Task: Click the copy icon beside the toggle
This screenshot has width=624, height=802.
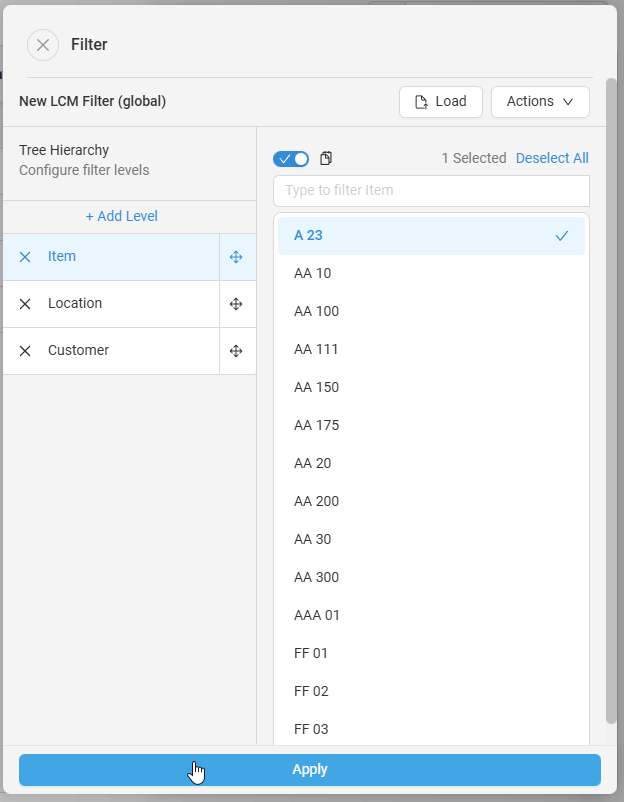Action: (x=326, y=159)
